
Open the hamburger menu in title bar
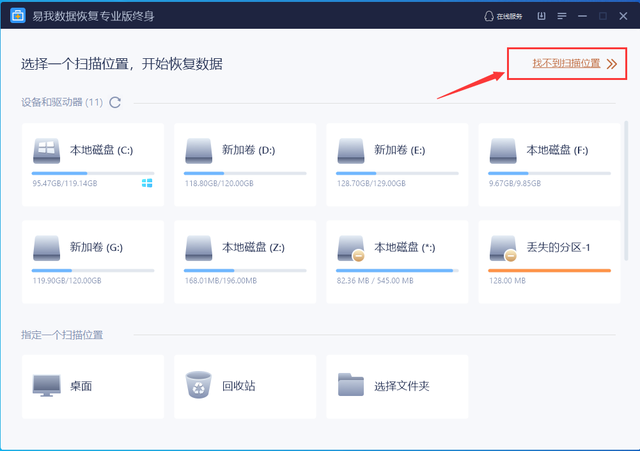click(x=562, y=16)
